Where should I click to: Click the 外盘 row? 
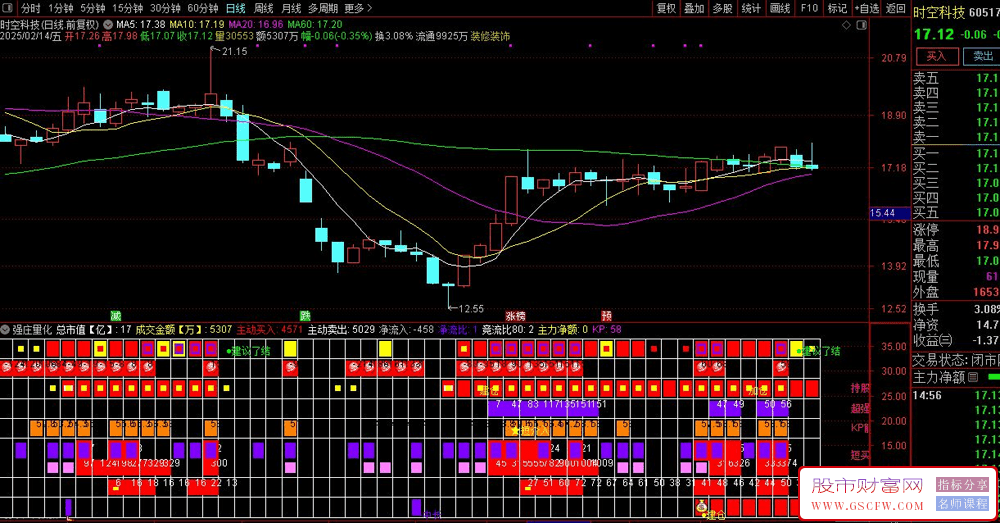956,291
